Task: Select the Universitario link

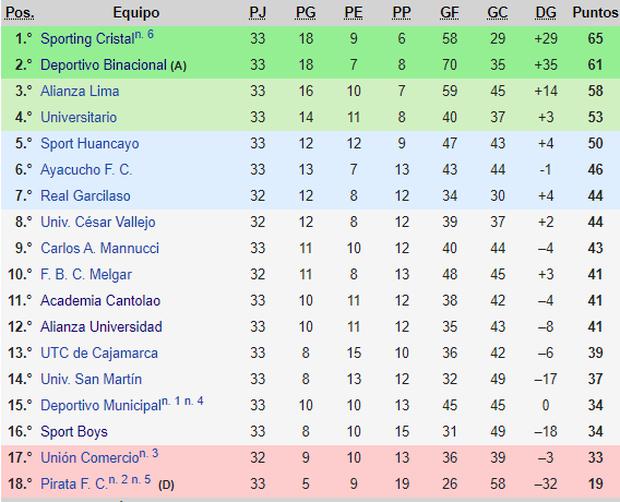Action: (79, 117)
